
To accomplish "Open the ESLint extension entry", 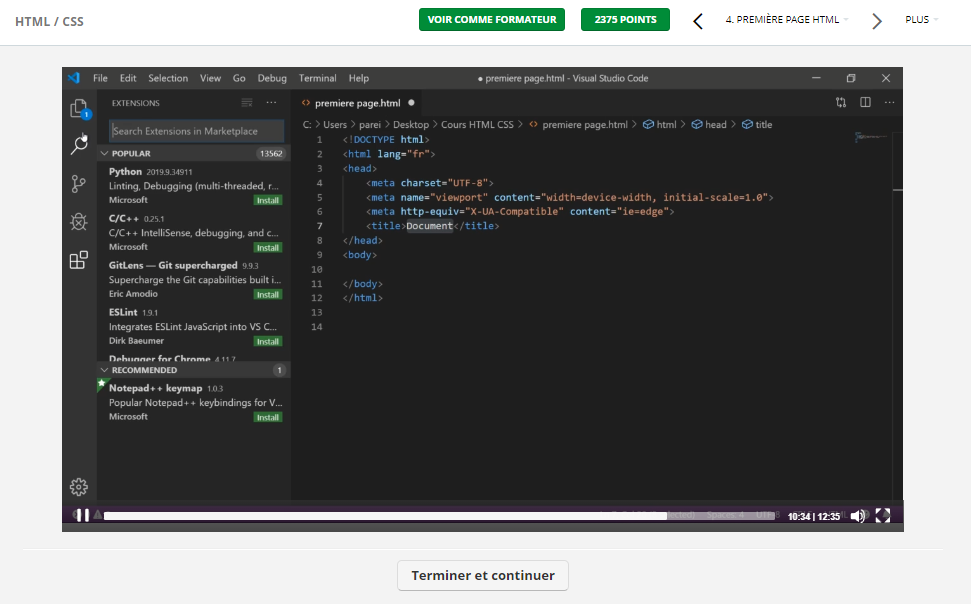I will [194, 327].
